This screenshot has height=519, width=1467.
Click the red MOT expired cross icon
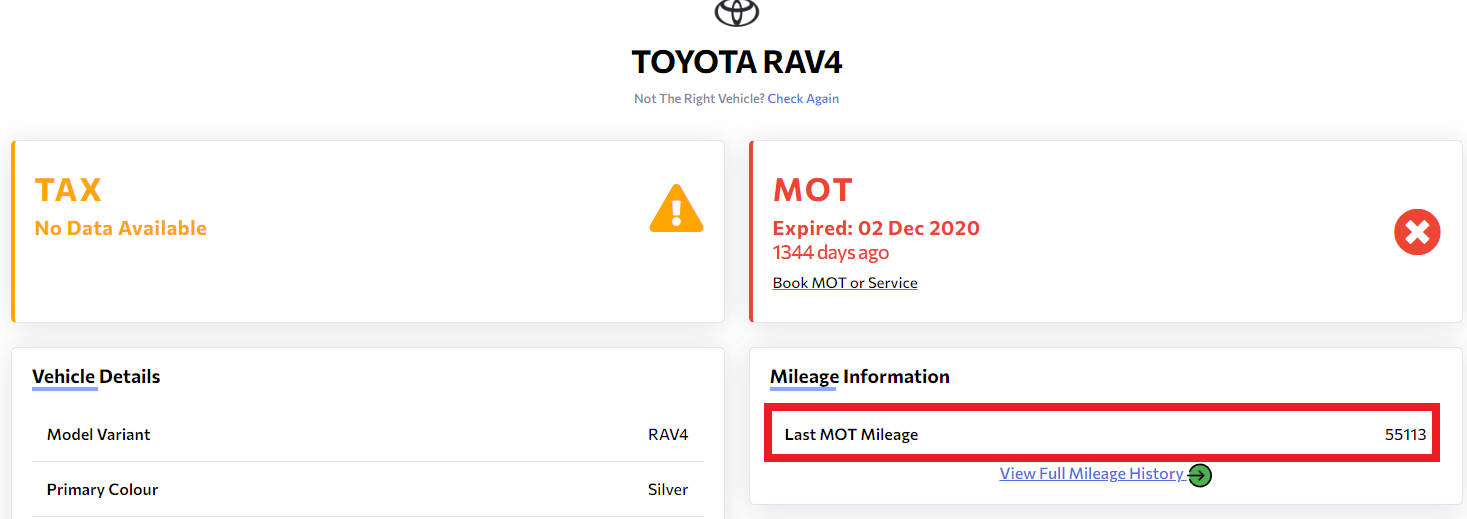click(1417, 233)
